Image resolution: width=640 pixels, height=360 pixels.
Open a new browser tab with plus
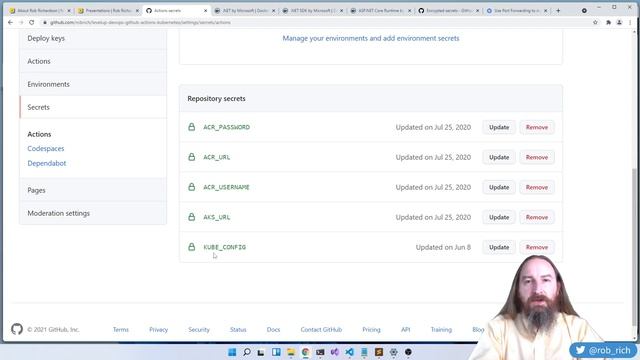point(558,11)
